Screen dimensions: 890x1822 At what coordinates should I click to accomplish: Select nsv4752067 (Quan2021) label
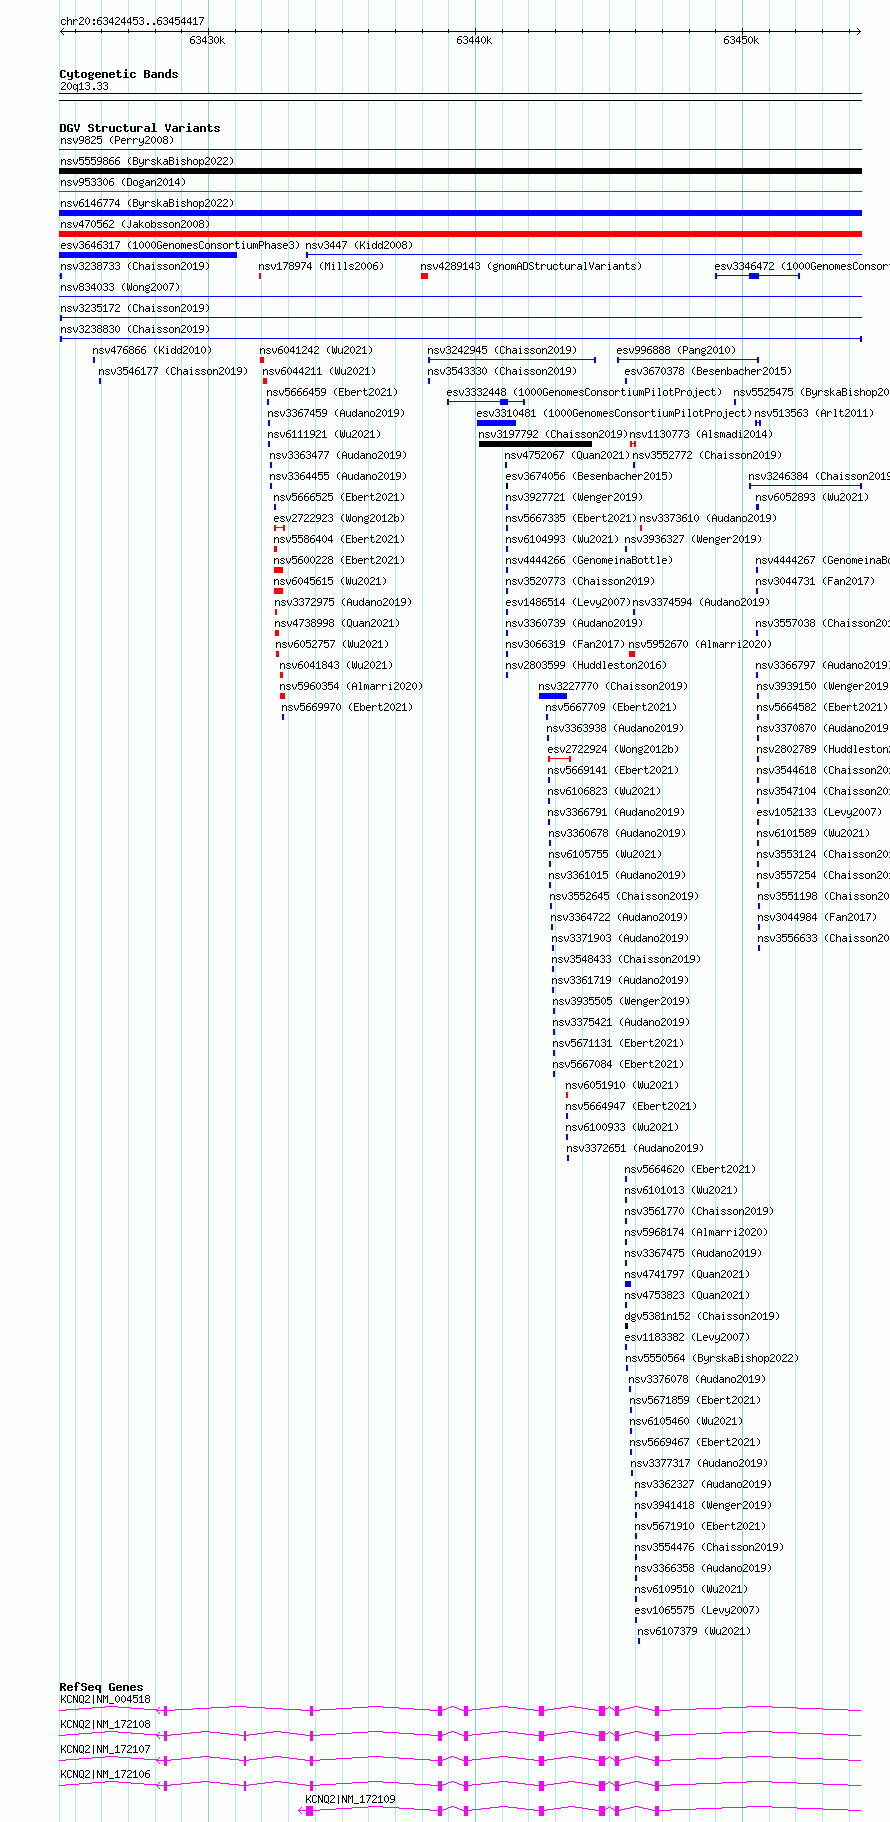tap(567, 455)
